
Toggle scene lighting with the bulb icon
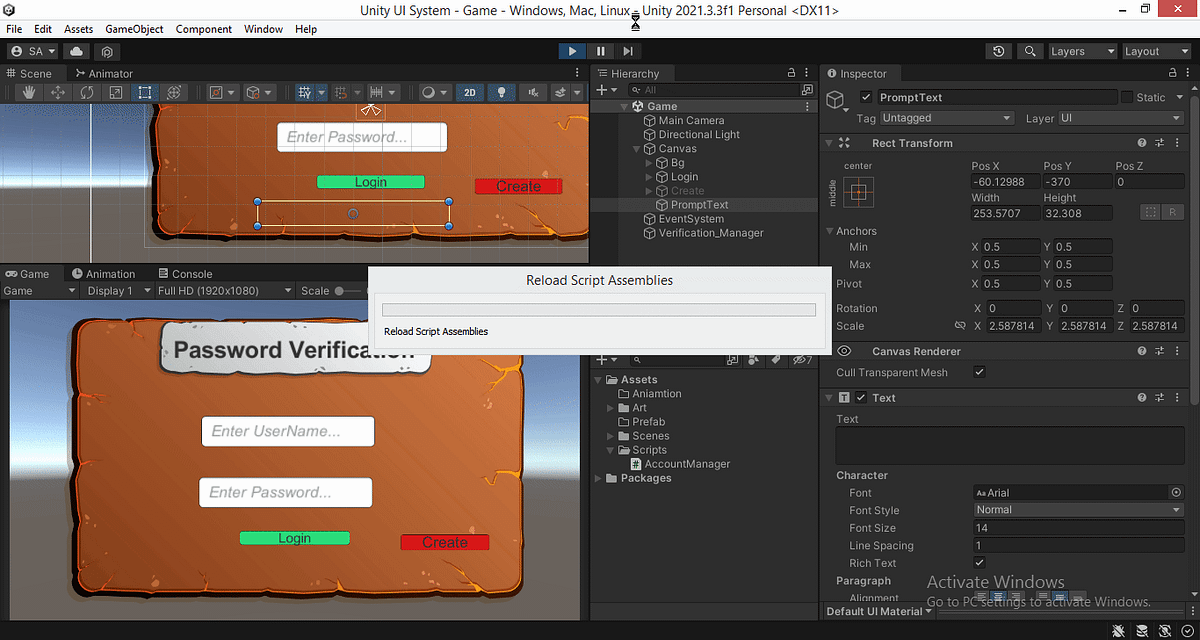(501, 92)
